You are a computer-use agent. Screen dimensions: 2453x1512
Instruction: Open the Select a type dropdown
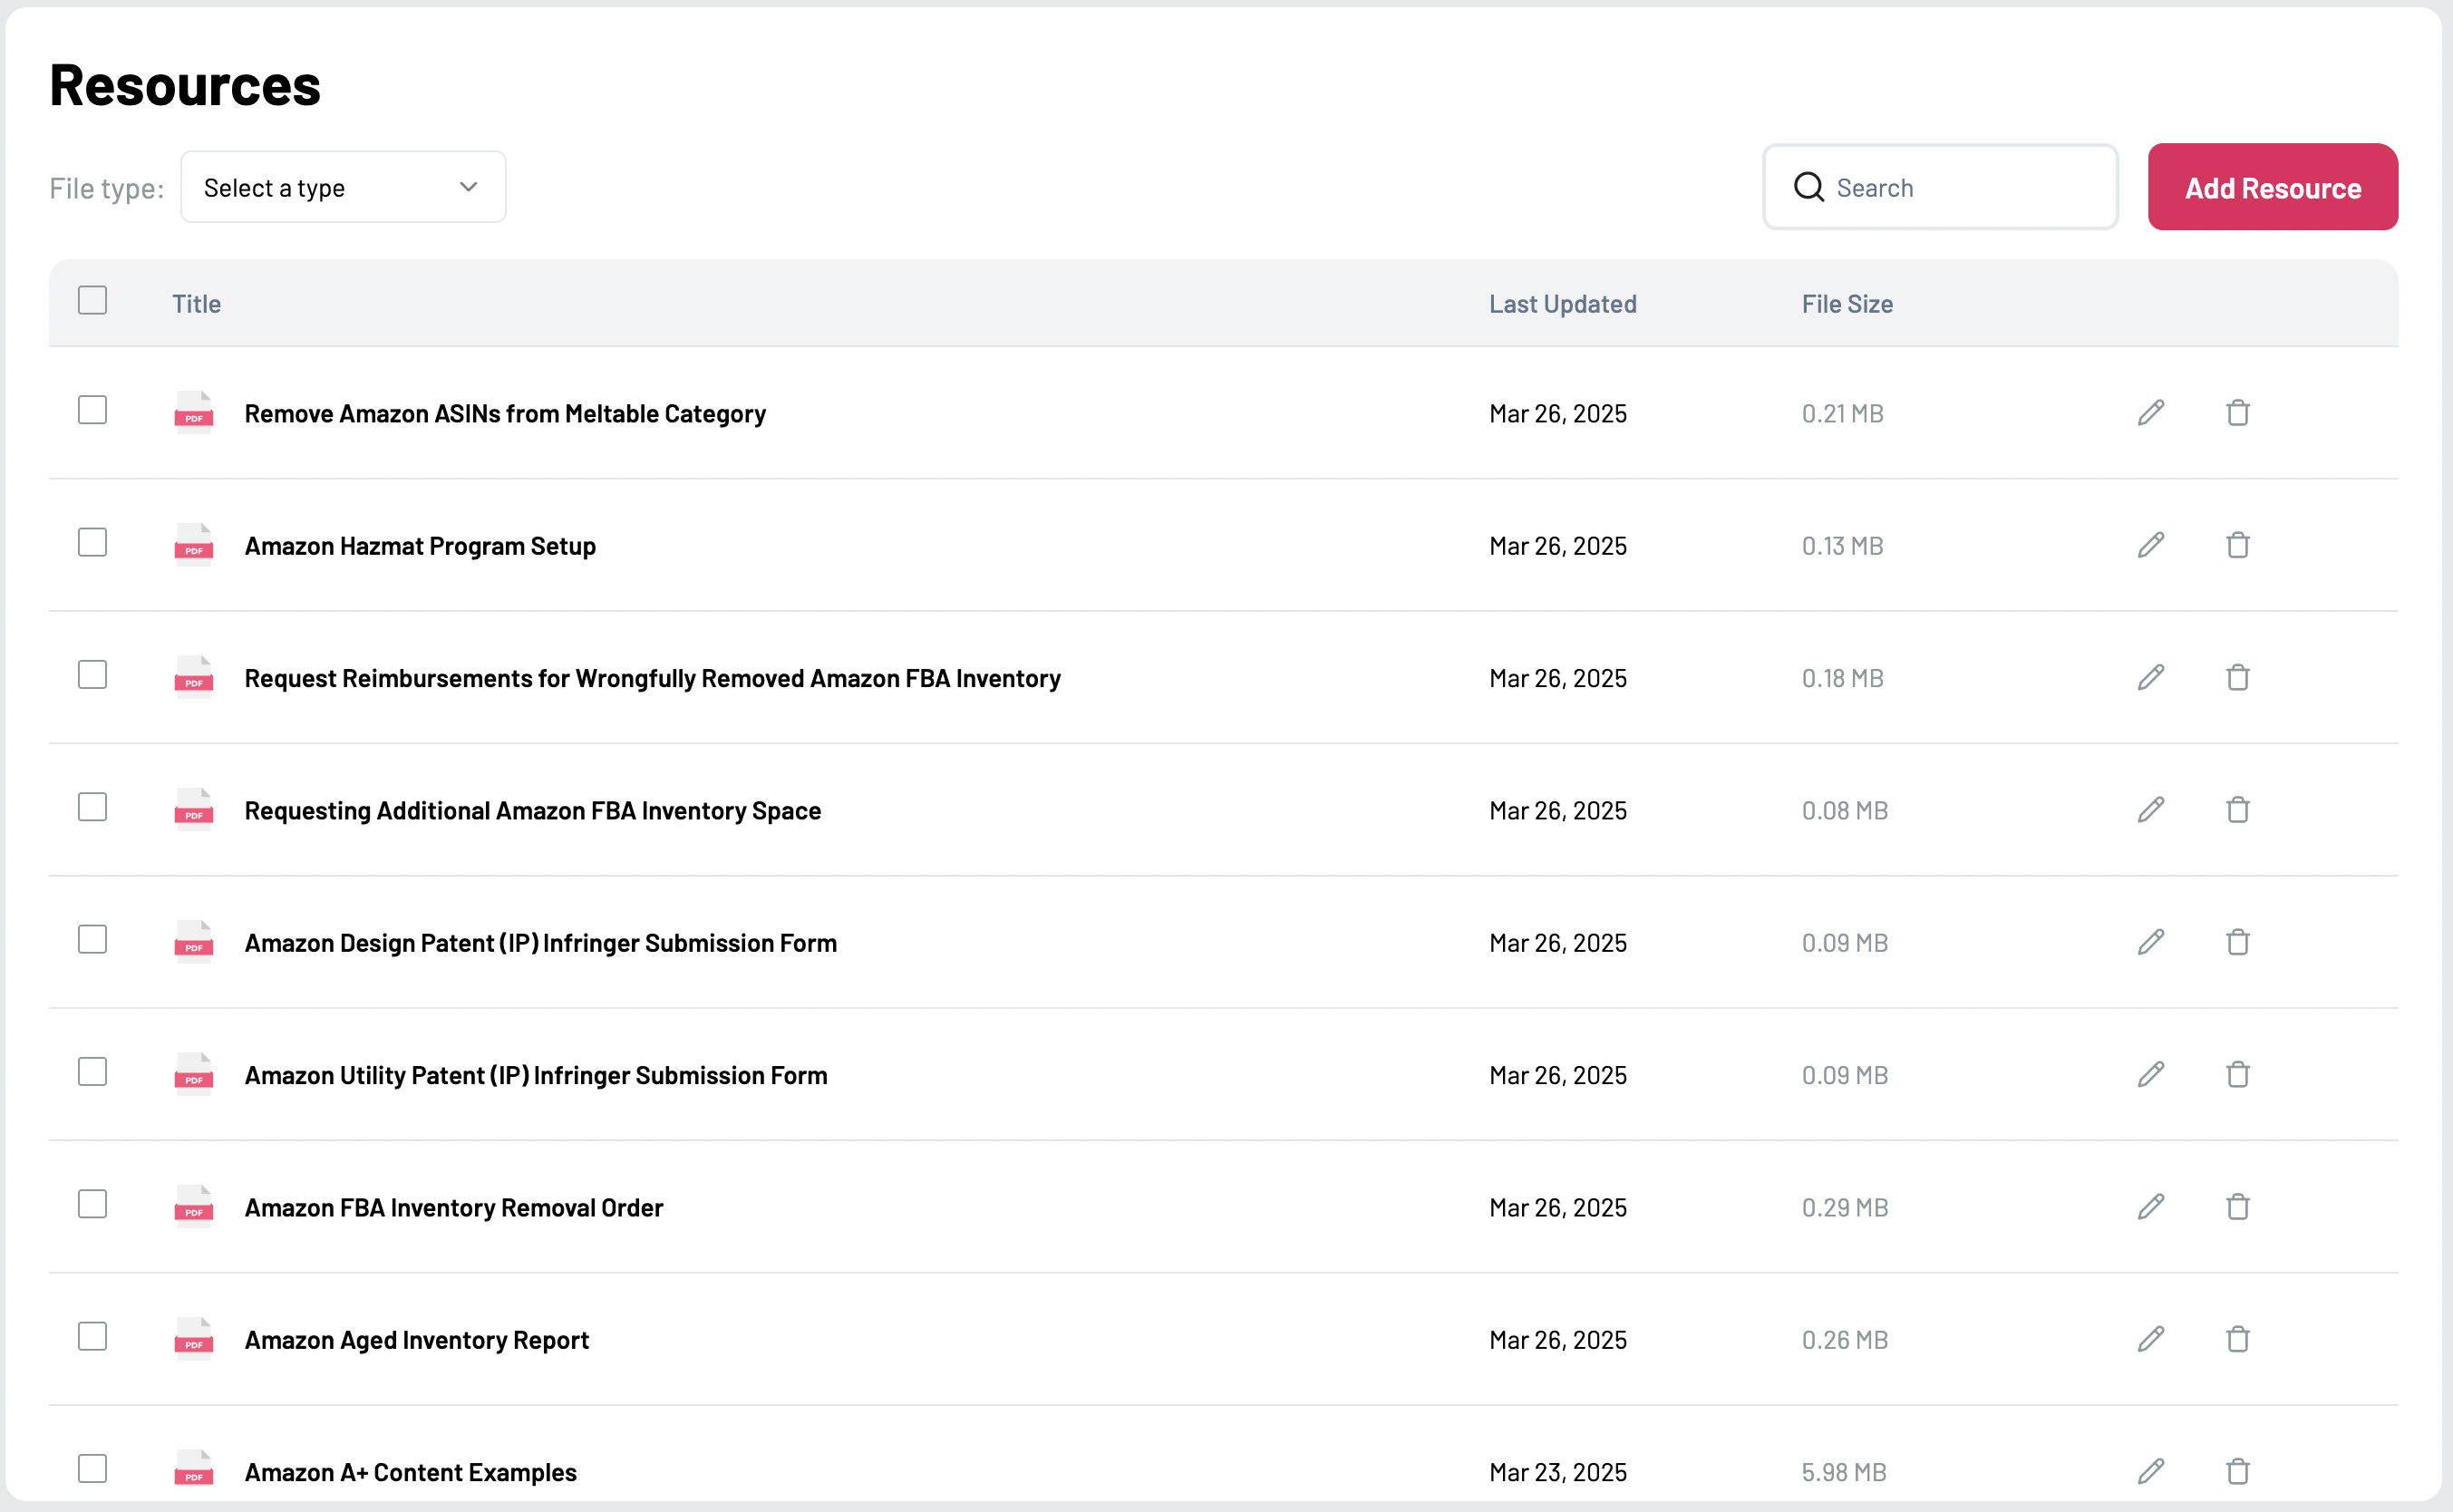343,186
